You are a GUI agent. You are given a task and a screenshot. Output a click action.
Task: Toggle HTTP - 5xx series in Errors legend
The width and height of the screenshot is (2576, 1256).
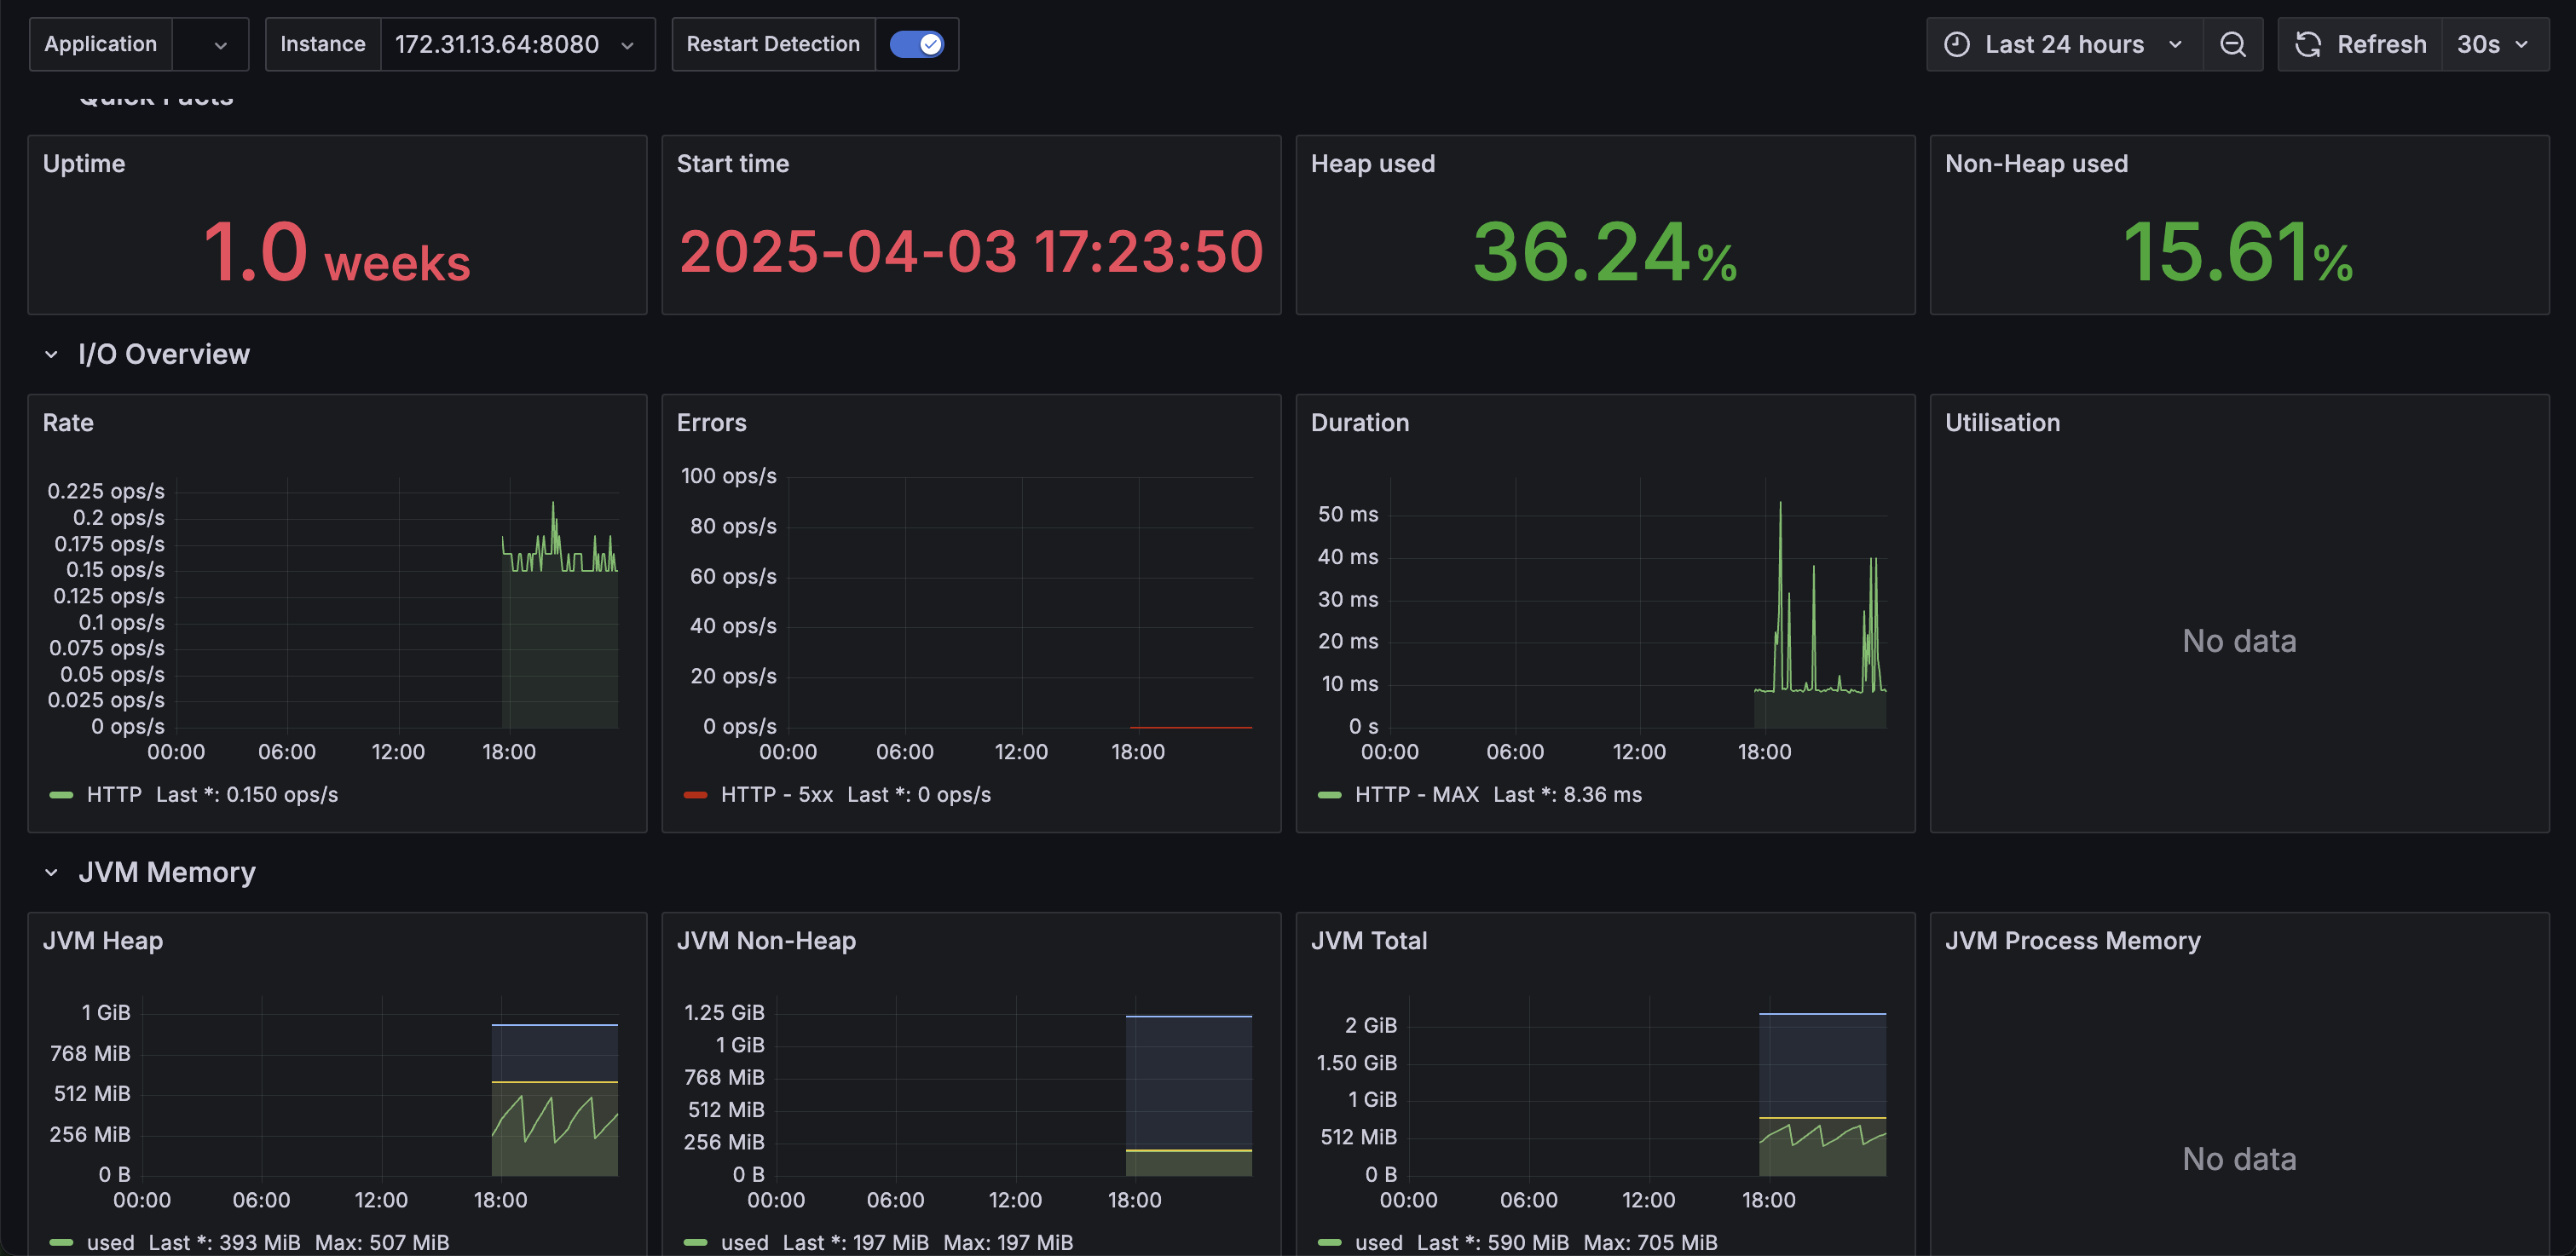pos(776,794)
